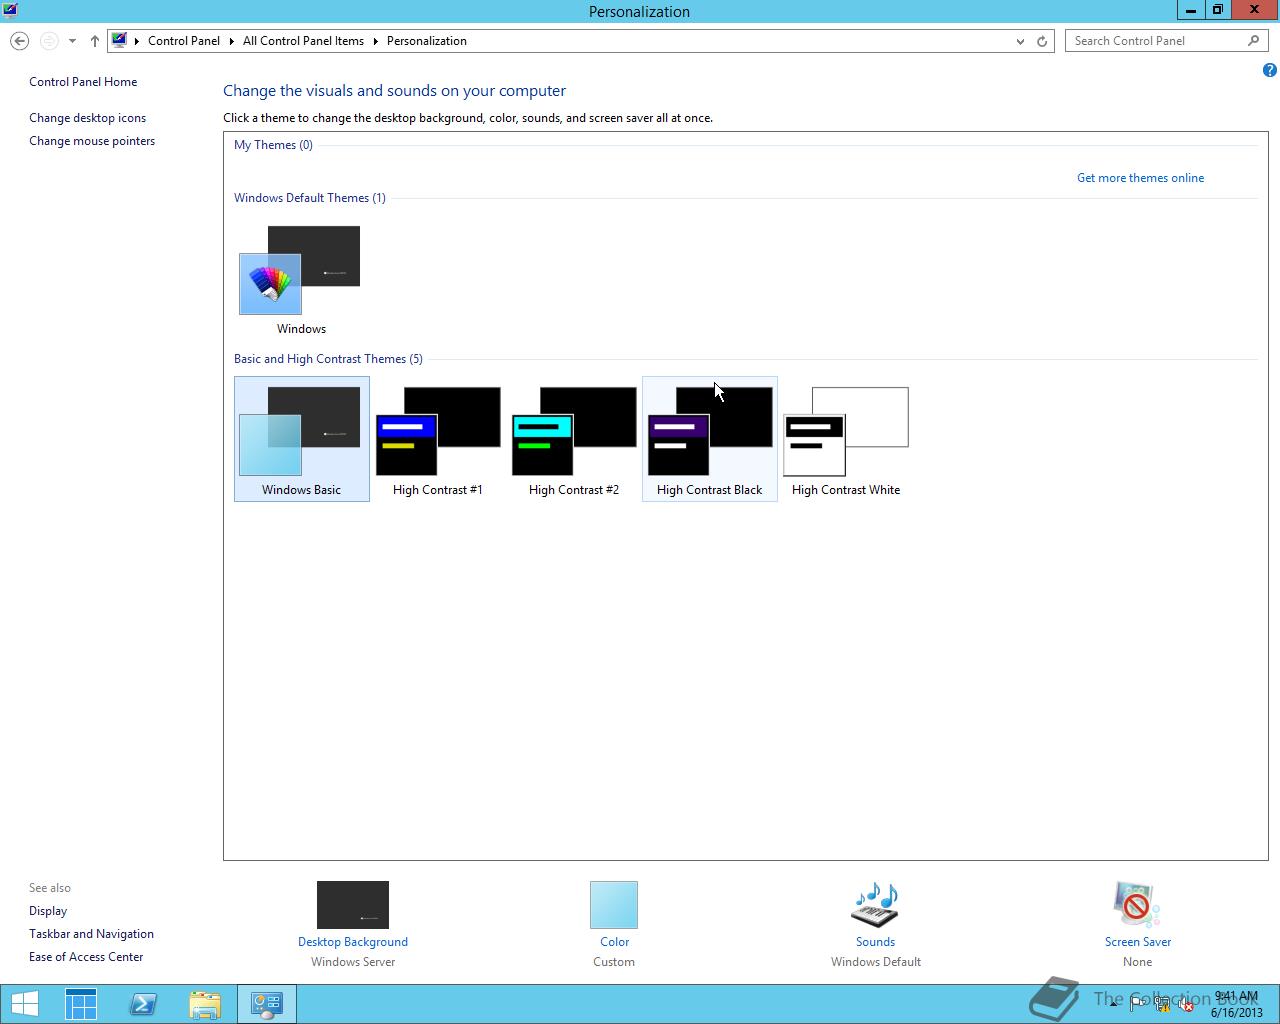Select the High Contrast White theme
This screenshot has height=1024, width=1280.
[846, 439]
